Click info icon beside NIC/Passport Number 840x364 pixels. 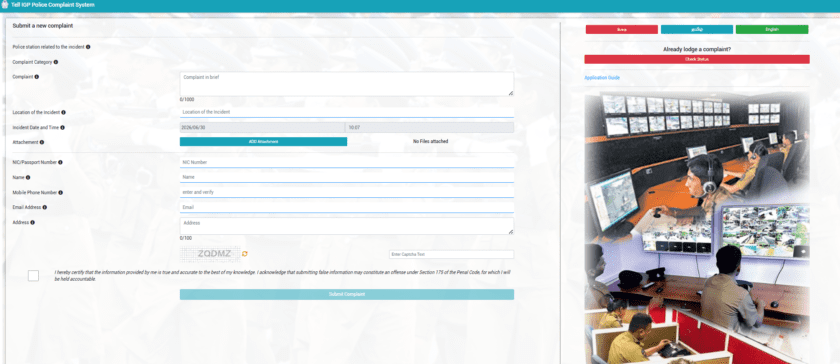click(60, 162)
